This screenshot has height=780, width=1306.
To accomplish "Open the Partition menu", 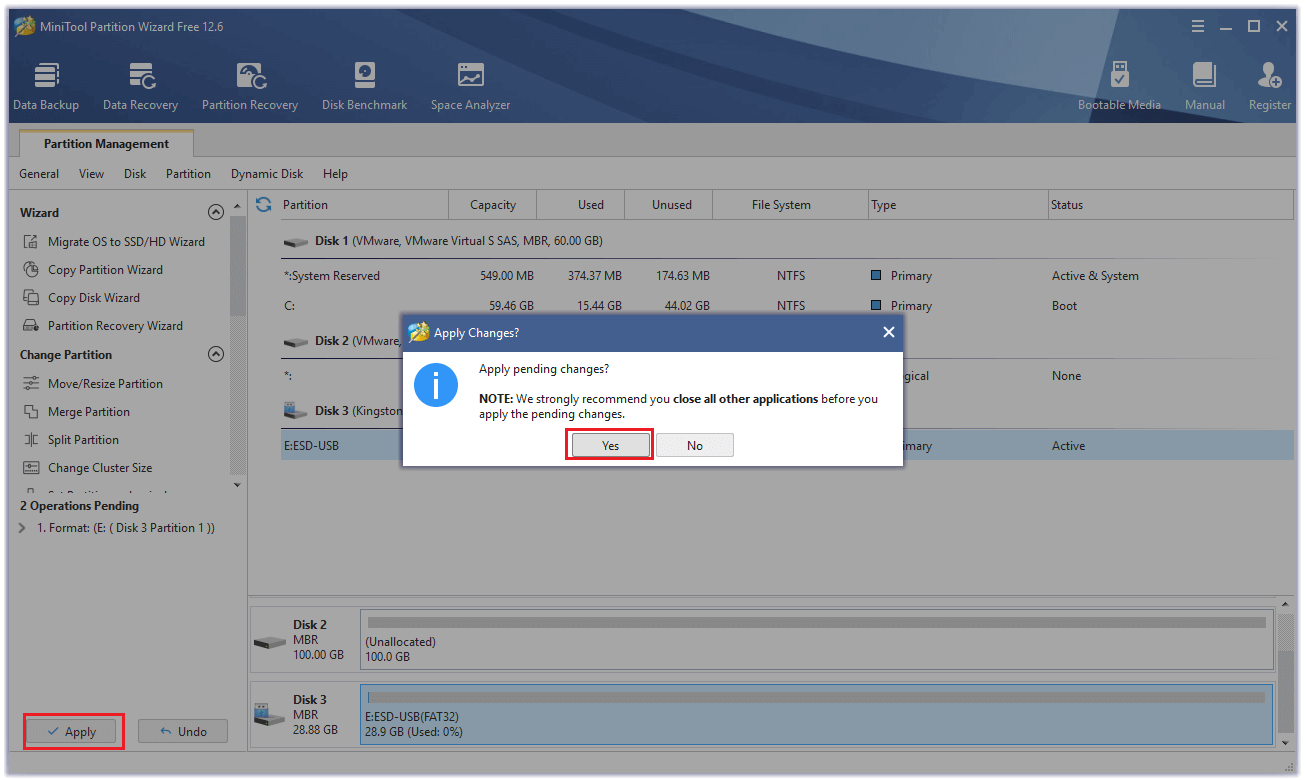I will (x=188, y=174).
